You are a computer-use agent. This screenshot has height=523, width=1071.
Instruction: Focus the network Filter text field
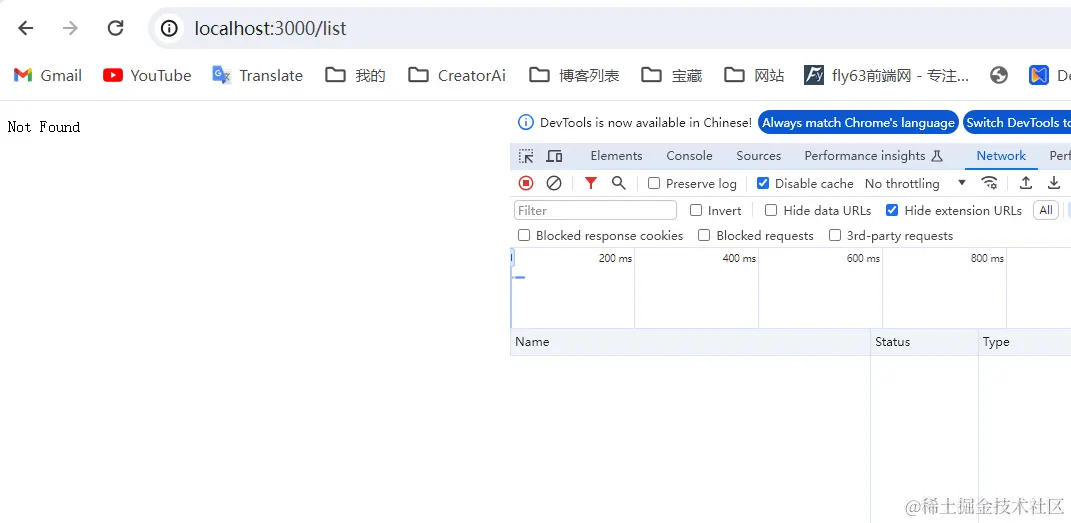pyautogui.click(x=595, y=210)
